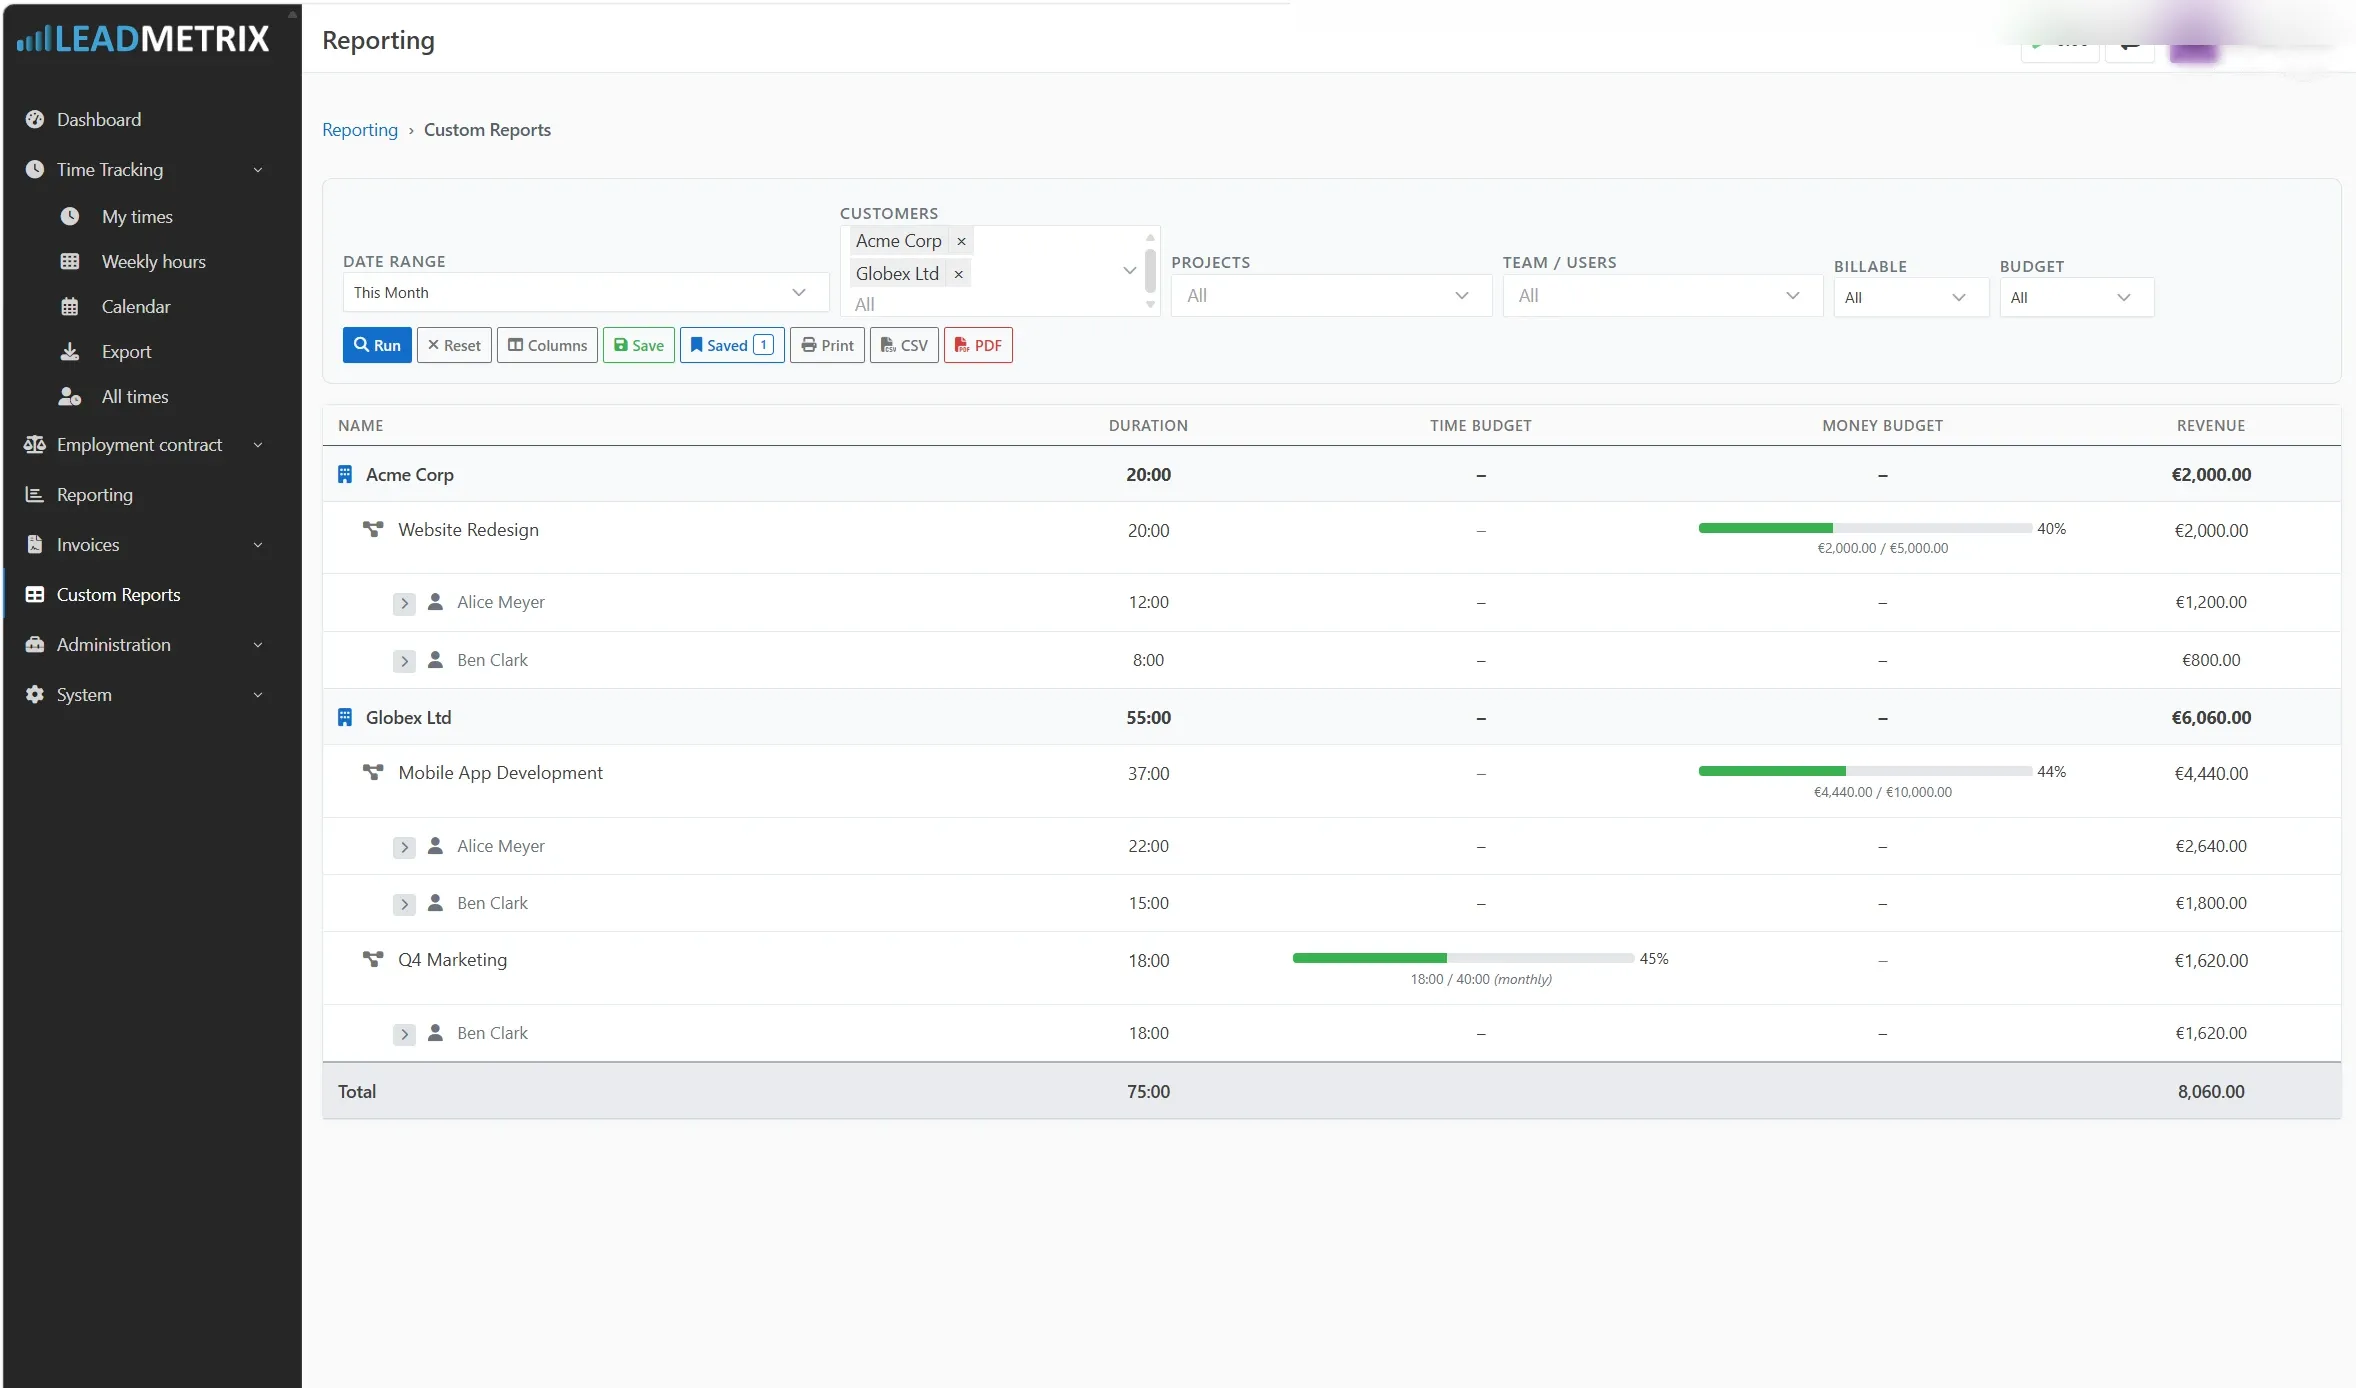Remove Globex Ltd from customers filter
The image size is (2356, 1388).
958,274
